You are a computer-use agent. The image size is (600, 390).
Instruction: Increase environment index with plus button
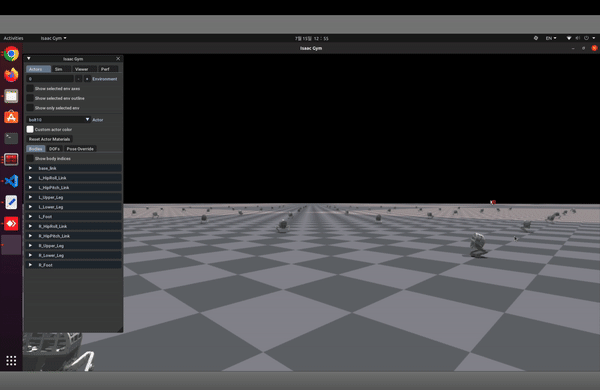[x=87, y=79]
